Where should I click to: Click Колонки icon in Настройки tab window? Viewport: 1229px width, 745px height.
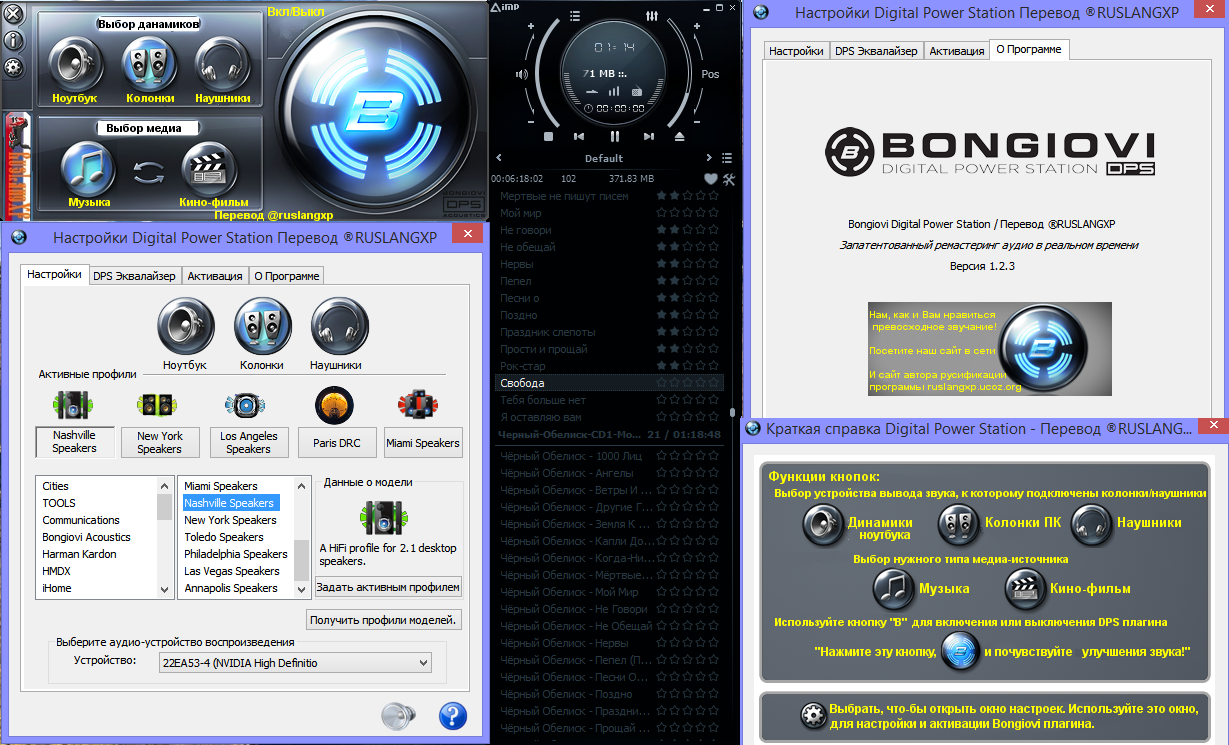point(263,326)
